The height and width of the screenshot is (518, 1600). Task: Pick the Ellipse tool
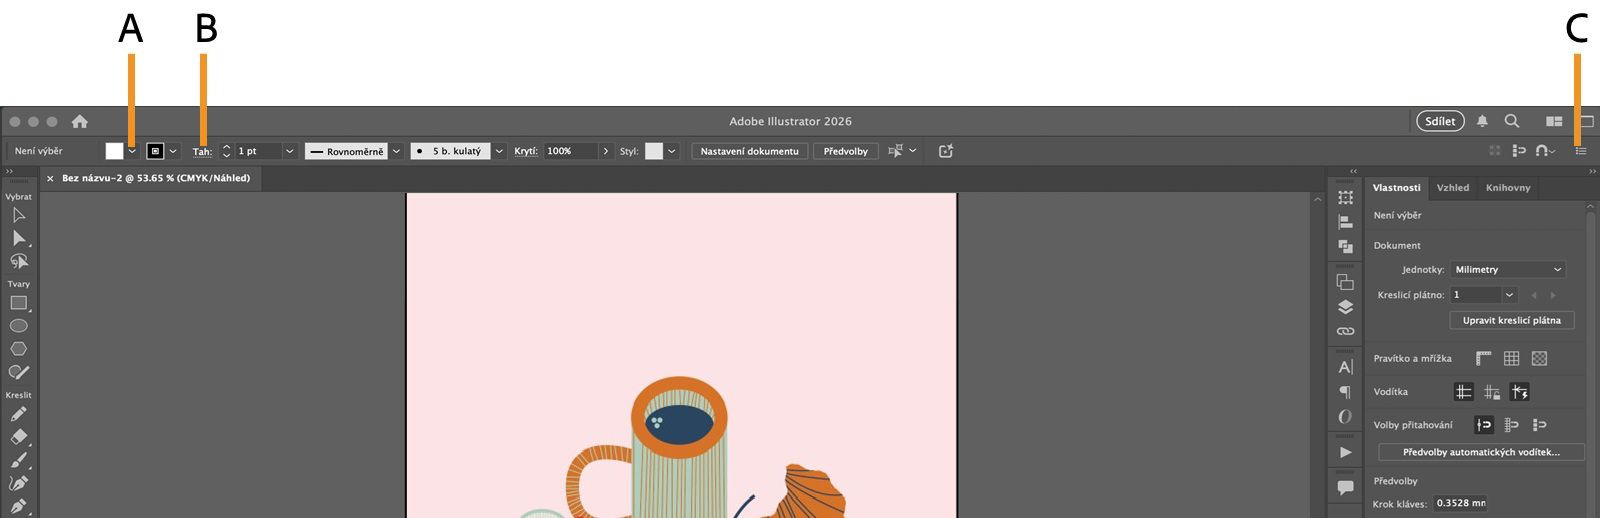[18, 326]
